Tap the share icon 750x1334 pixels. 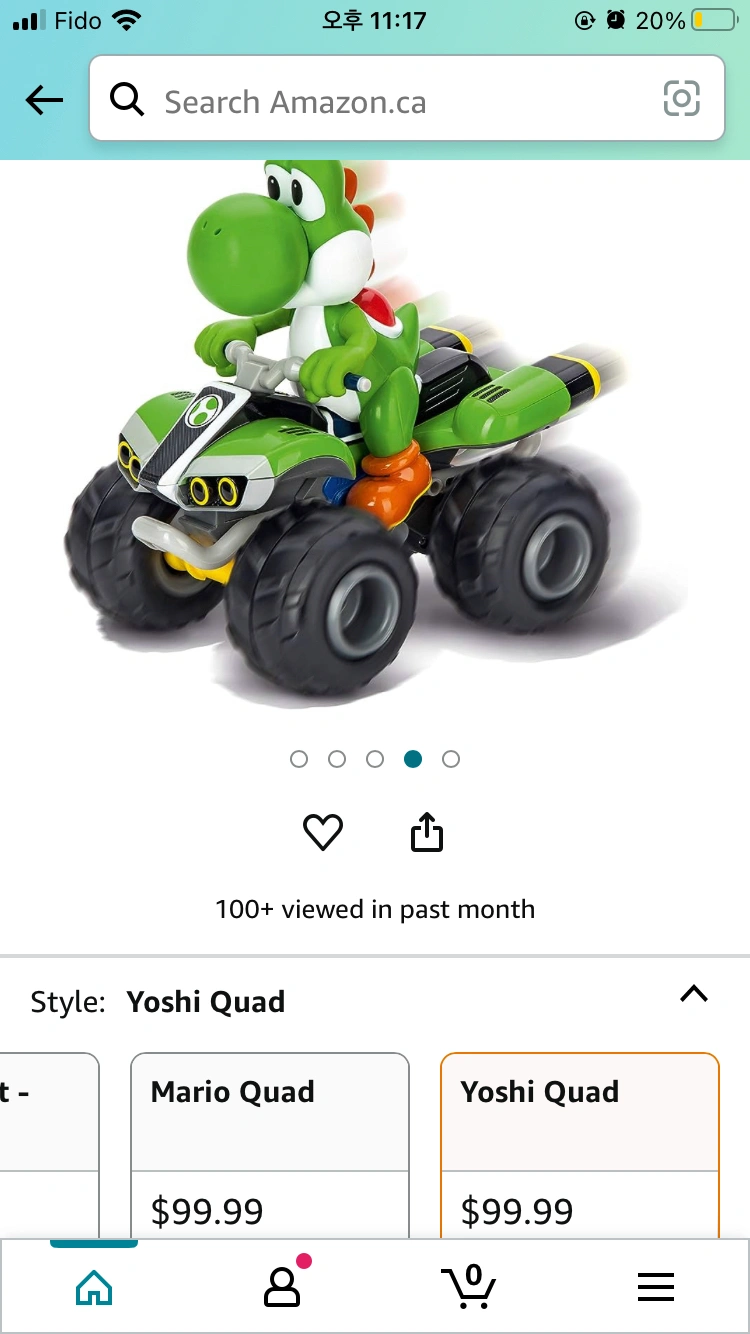pyautogui.click(x=427, y=832)
